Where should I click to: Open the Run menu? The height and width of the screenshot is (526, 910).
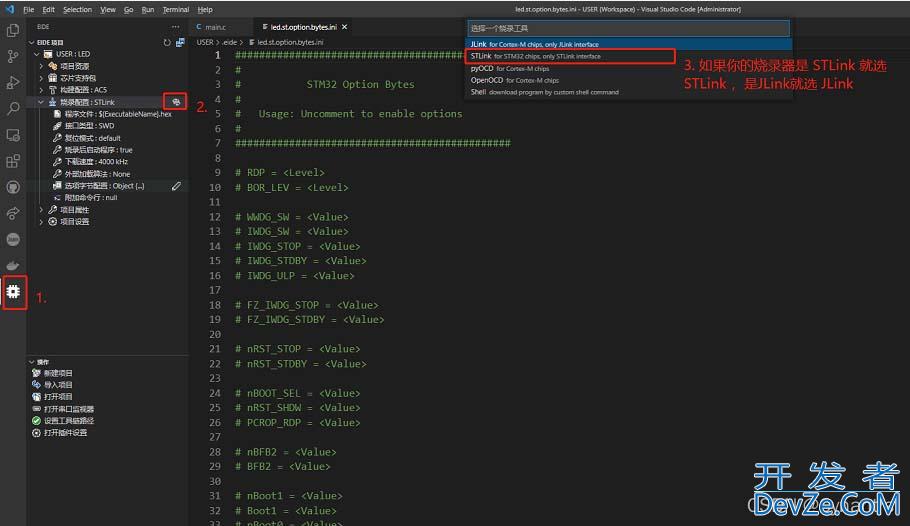coord(148,9)
